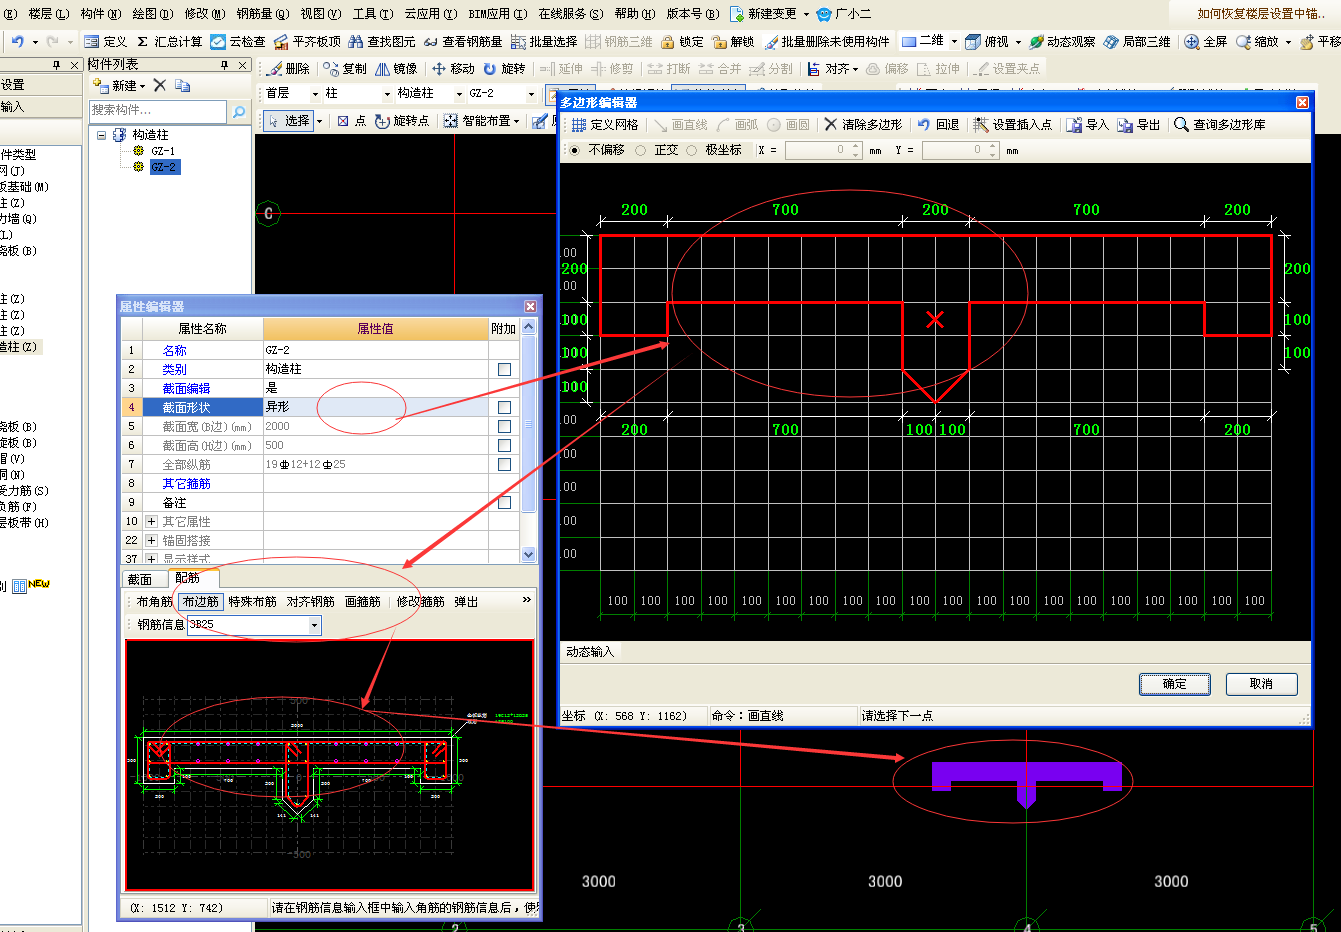
Task: Open the 首层 floor dropdown
Action: click(x=315, y=93)
